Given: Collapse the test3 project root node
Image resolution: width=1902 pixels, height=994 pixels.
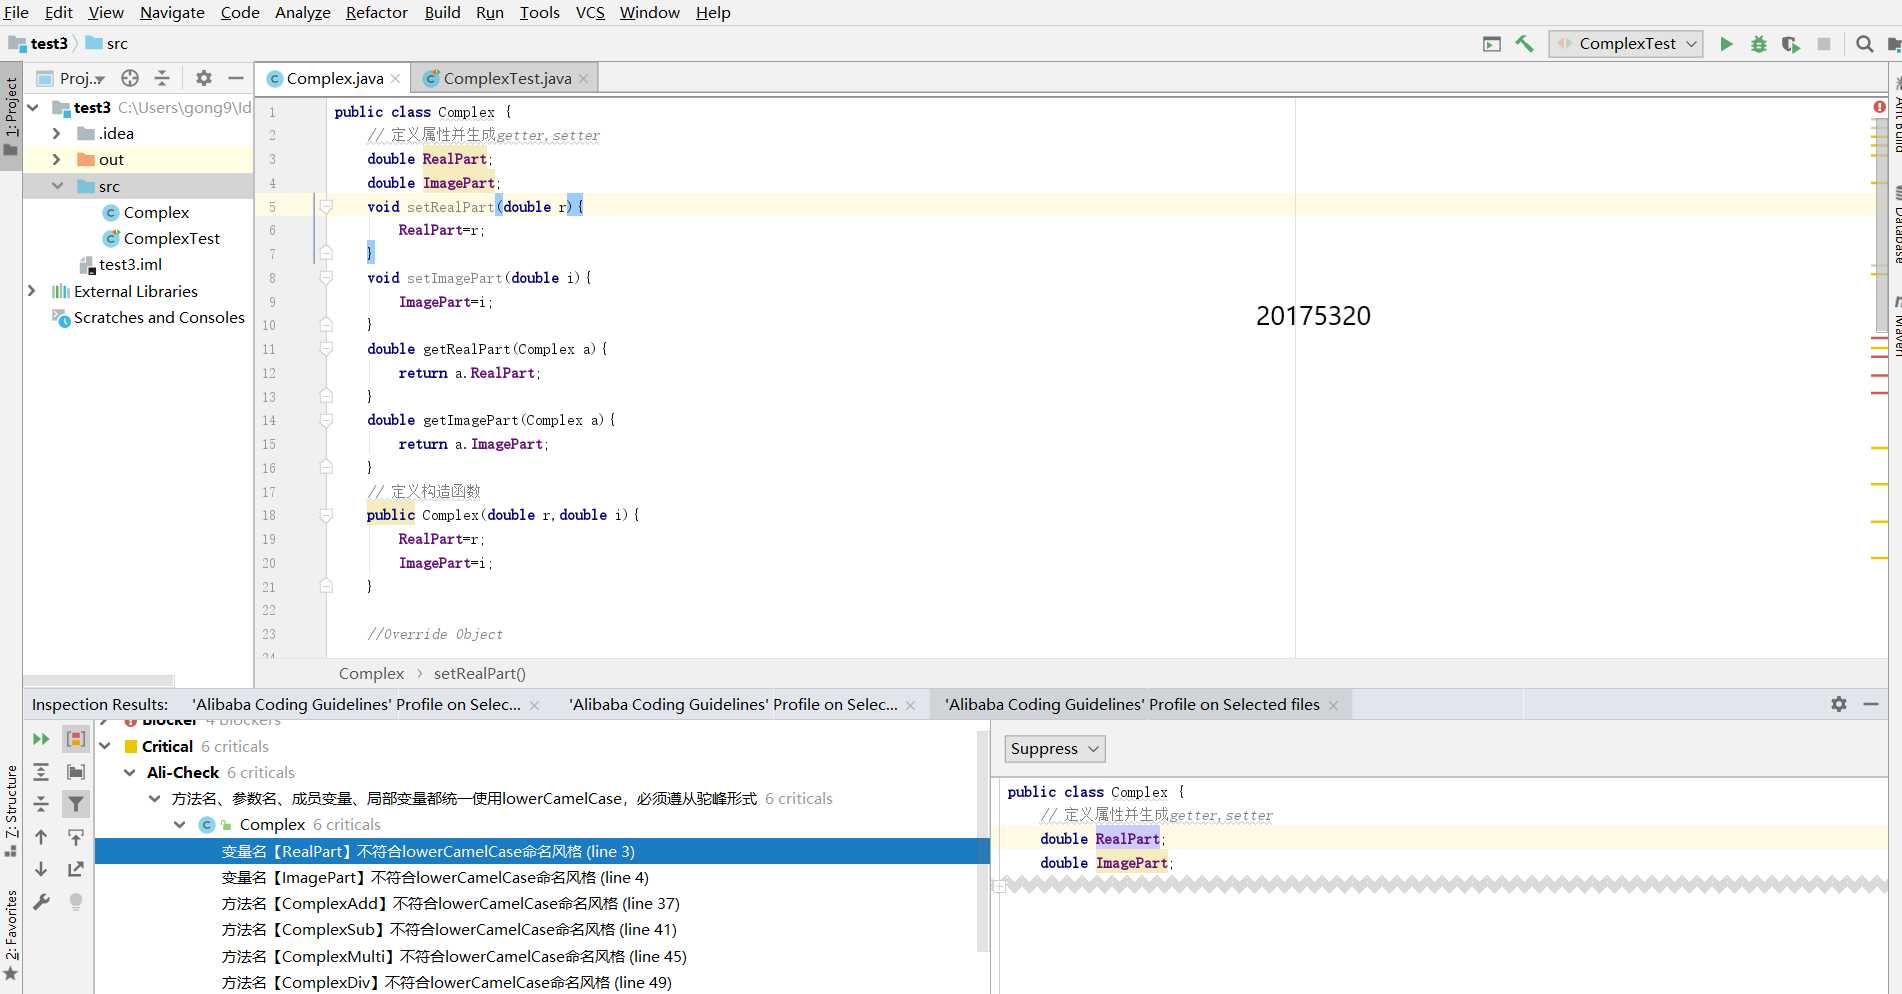Looking at the screenshot, I should 33,107.
